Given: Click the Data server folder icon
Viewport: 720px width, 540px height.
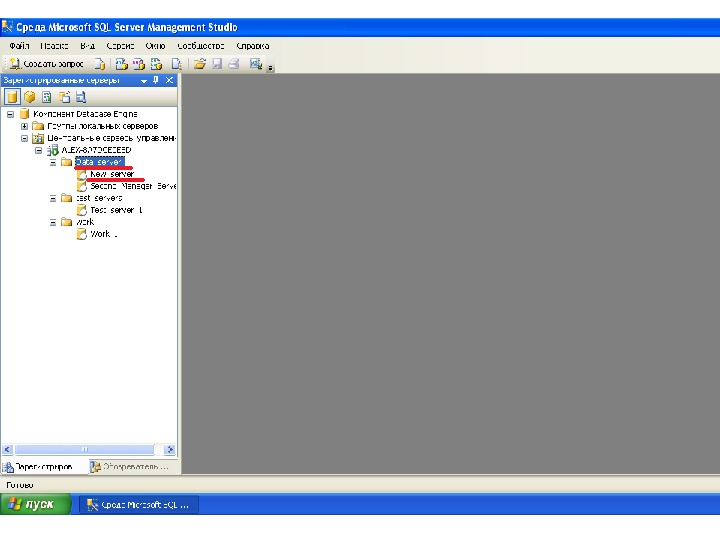Looking at the screenshot, I should point(67,162).
